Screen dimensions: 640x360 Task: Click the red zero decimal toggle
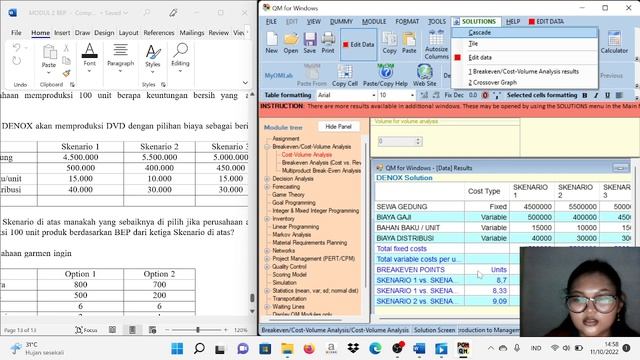485,95
